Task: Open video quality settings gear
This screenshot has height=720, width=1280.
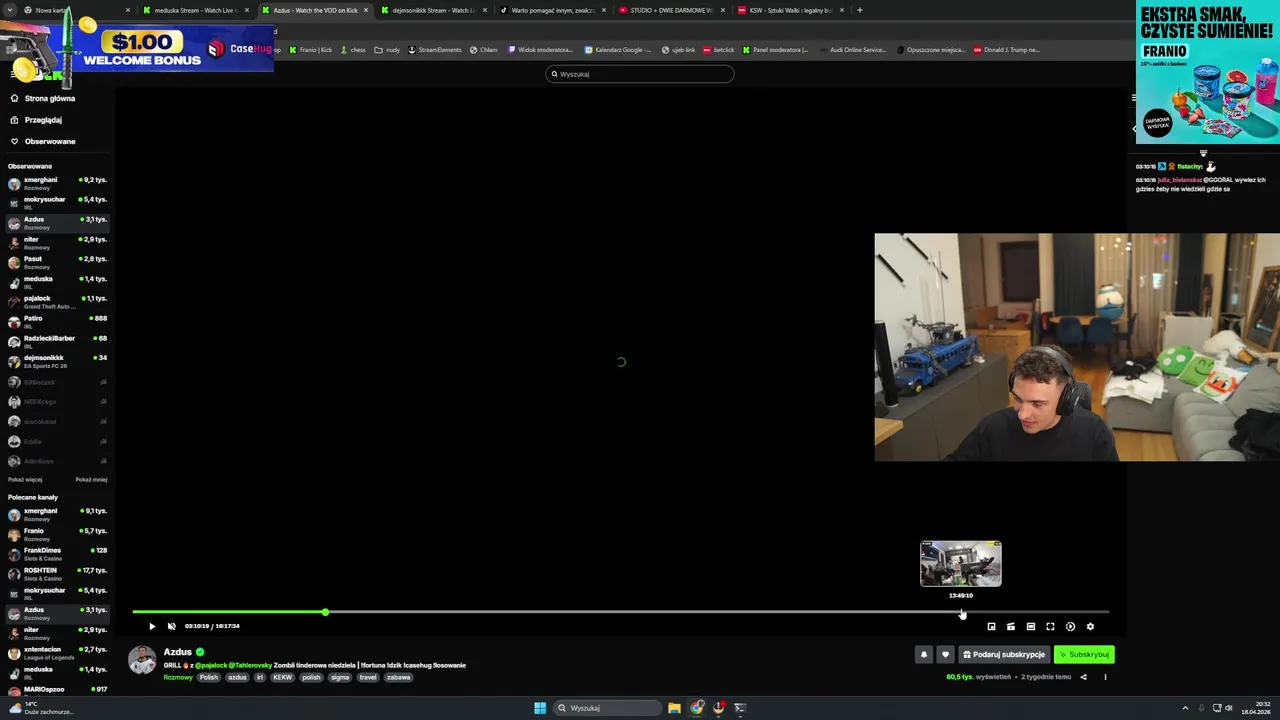Action: point(1090,627)
